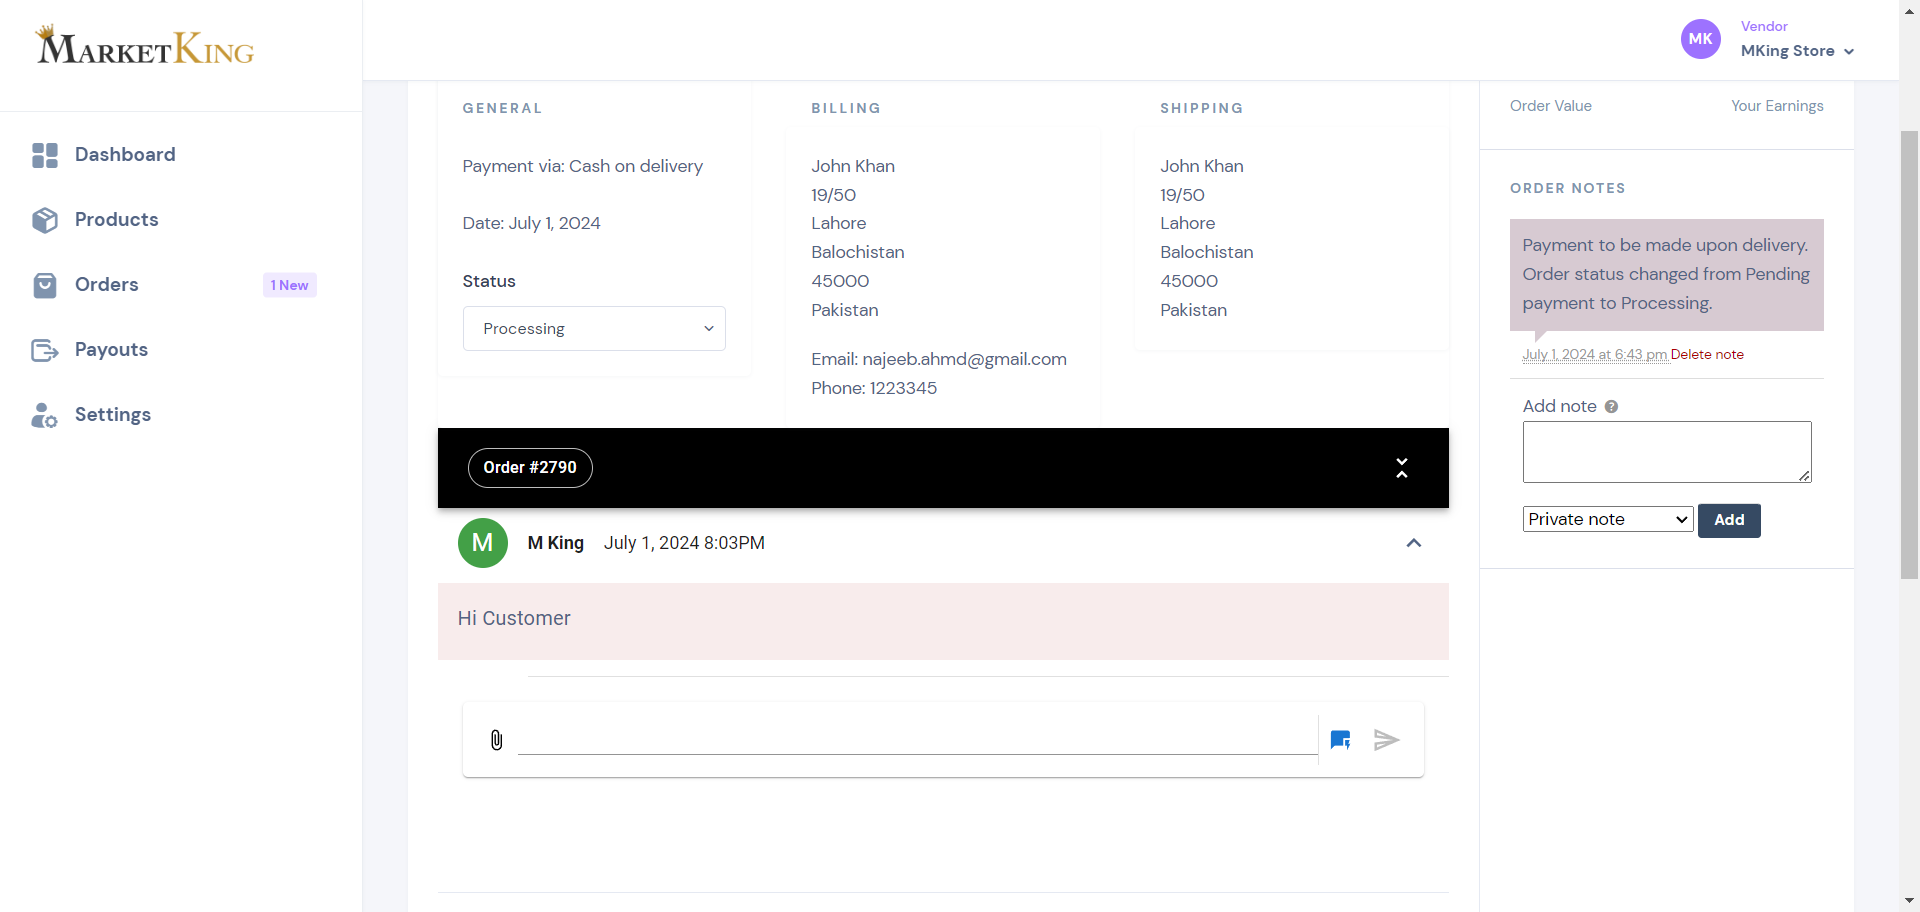Click the 1 New orders badge
Screen dimensions: 1920x912
tap(290, 285)
